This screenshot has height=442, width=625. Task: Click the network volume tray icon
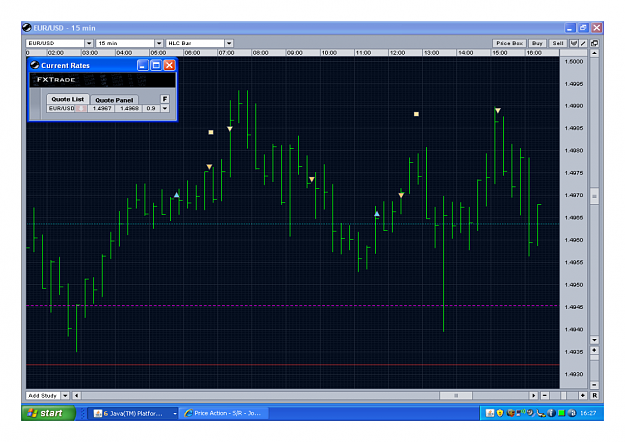[520, 413]
